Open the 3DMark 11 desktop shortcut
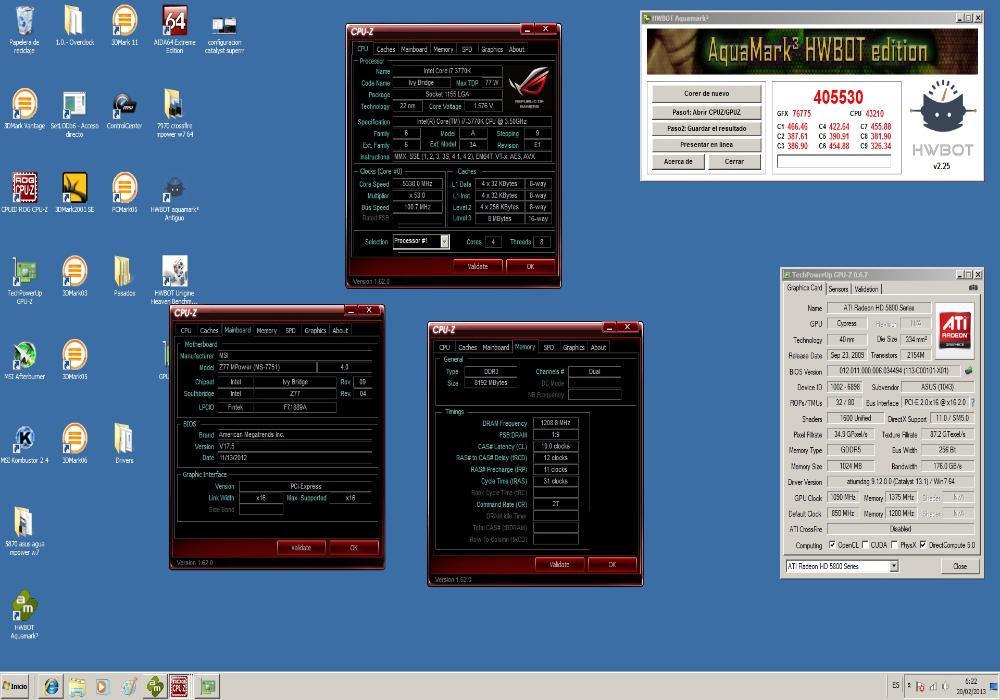 pyautogui.click(x=124, y=26)
